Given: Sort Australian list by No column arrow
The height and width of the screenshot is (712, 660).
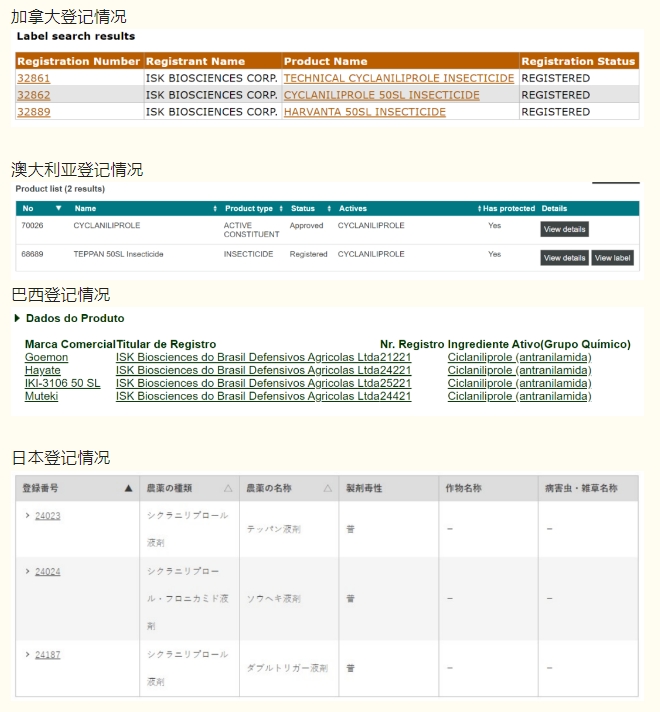Looking at the screenshot, I should [58, 208].
